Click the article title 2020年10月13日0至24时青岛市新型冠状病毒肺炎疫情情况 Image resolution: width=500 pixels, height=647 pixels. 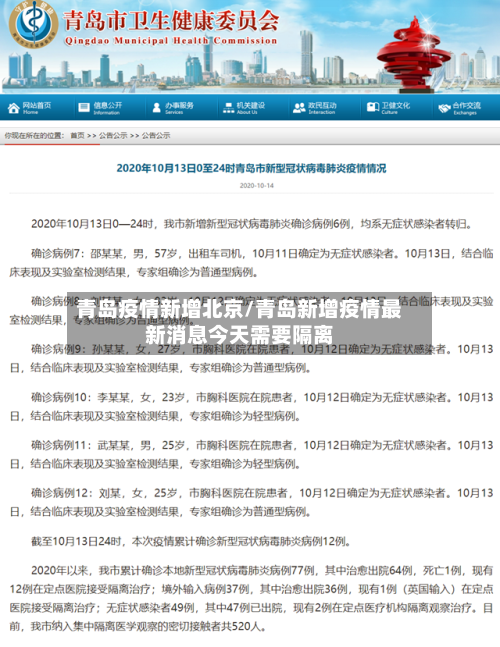pos(251,168)
